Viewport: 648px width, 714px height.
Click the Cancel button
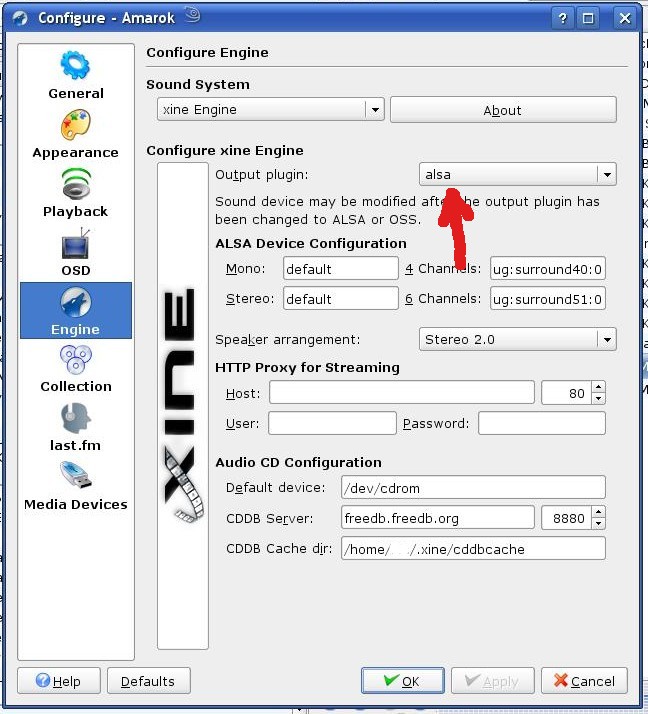[x=584, y=681]
